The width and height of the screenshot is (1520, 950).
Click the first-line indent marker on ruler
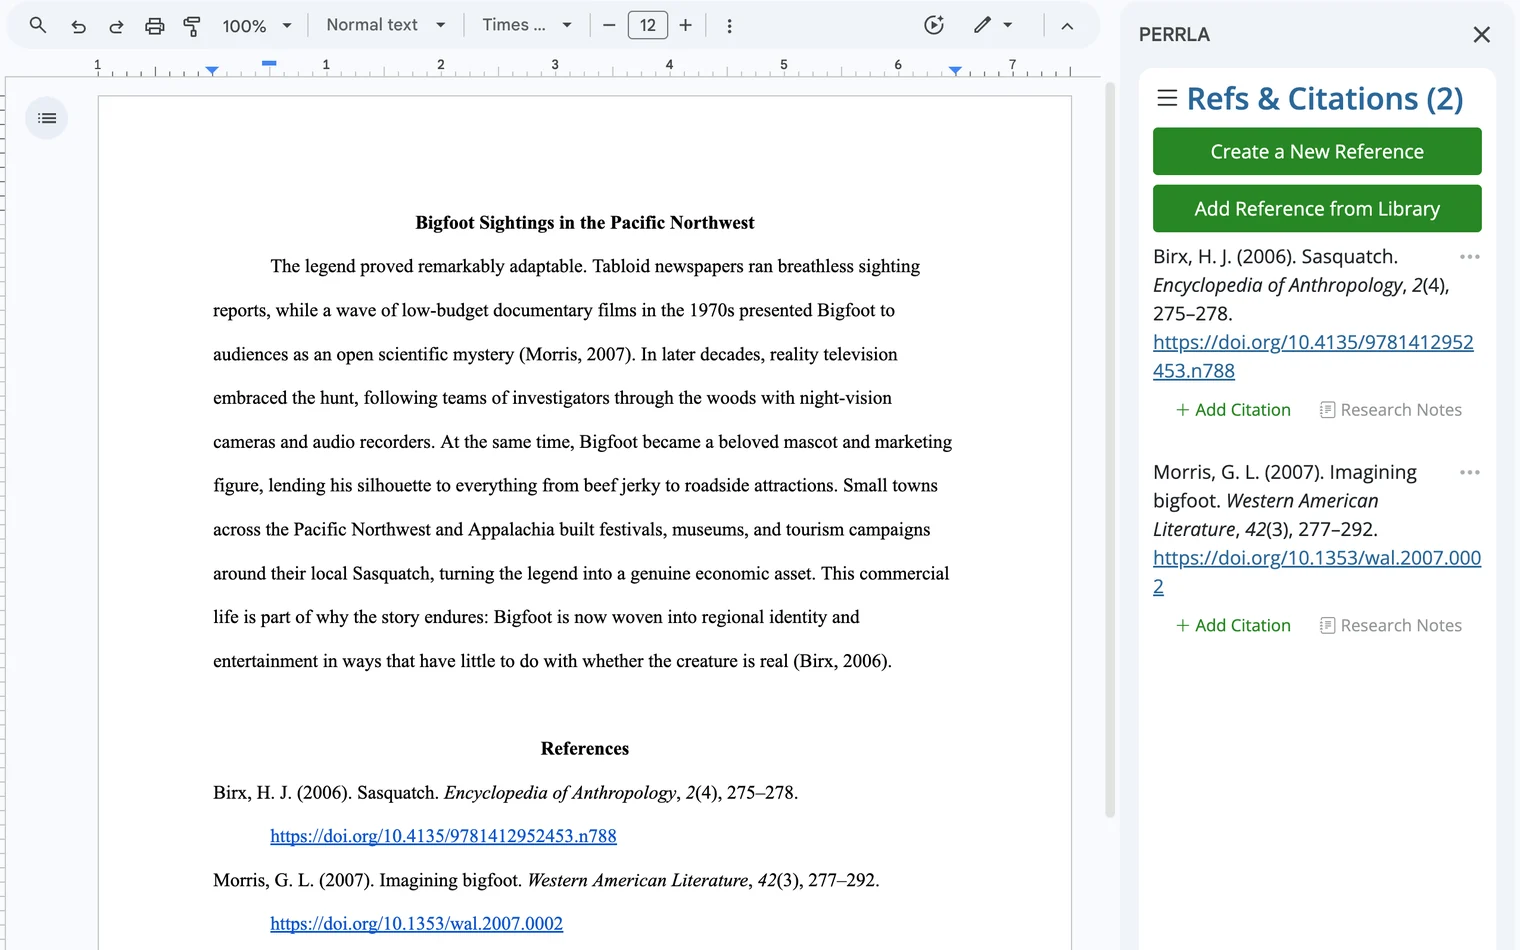pyautogui.click(x=269, y=63)
